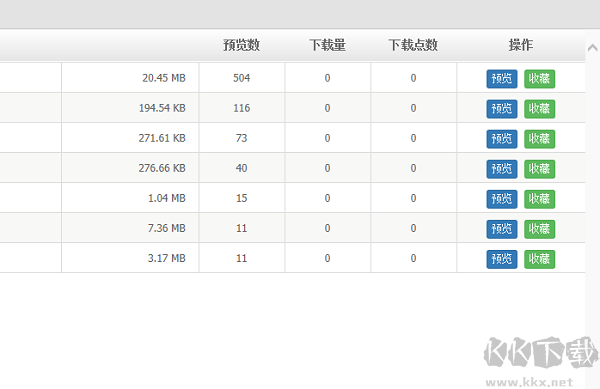Click the scrollbar up arrow
Viewport: 600px width, 389px height.
(x=592, y=47)
